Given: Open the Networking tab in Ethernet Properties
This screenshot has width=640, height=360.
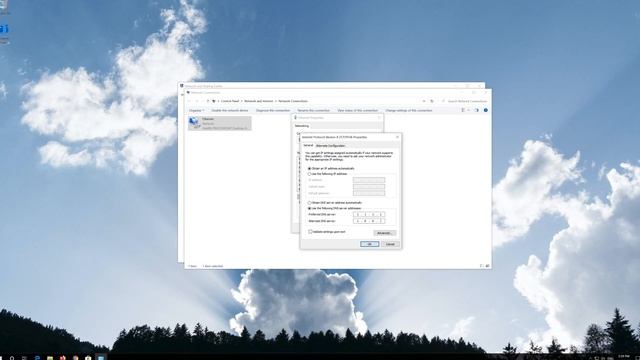Looking at the screenshot, I should [302, 126].
